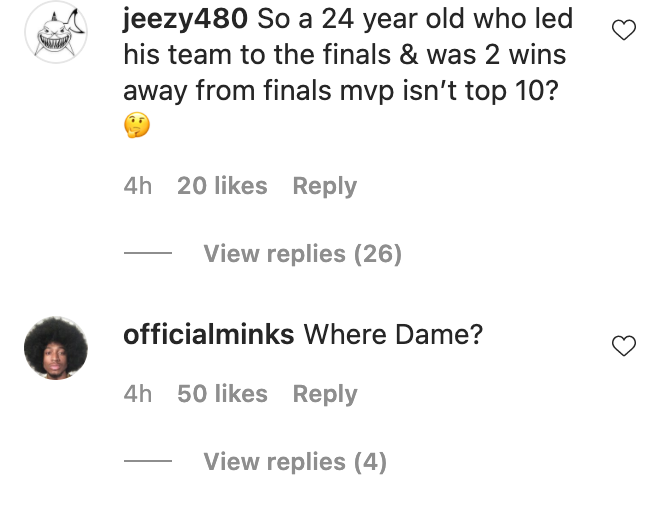Reply to the 'Where Dame?' comment
Image resolution: width=648 pixels, height=520 pixels.
coord(324,394)
